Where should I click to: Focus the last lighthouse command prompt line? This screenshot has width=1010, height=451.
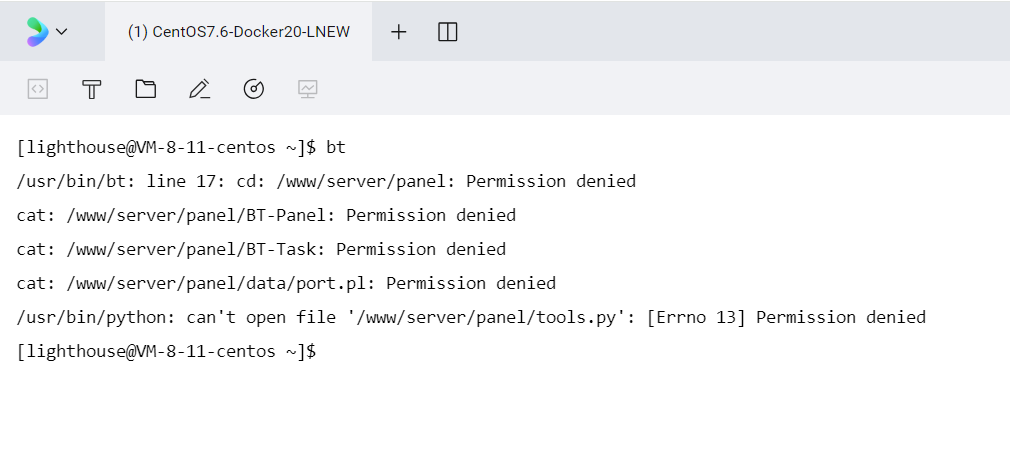coord(166,352)
